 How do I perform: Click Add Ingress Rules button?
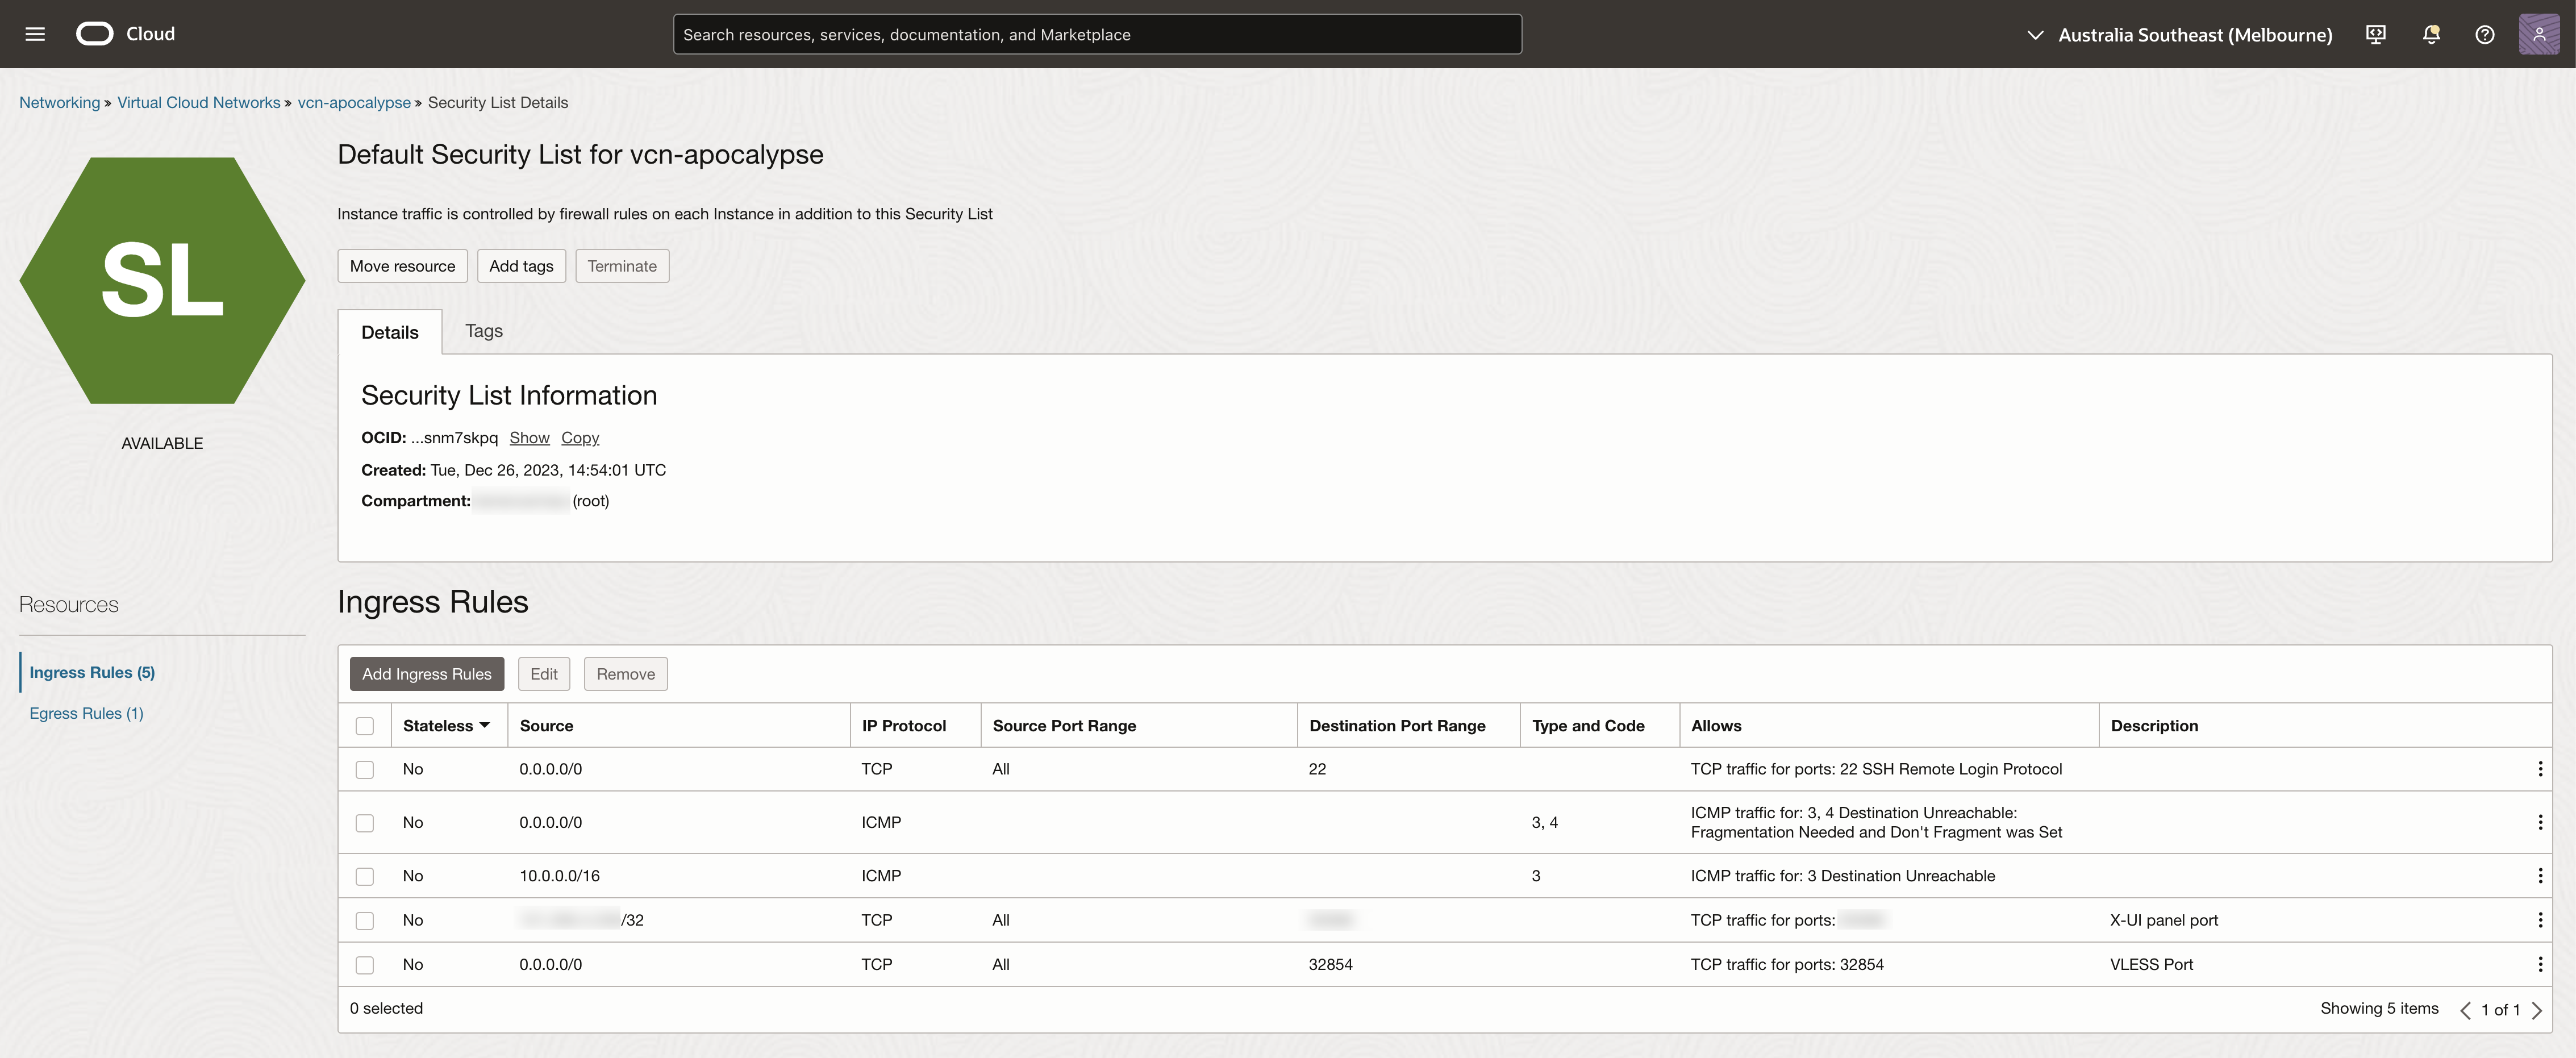427,674
